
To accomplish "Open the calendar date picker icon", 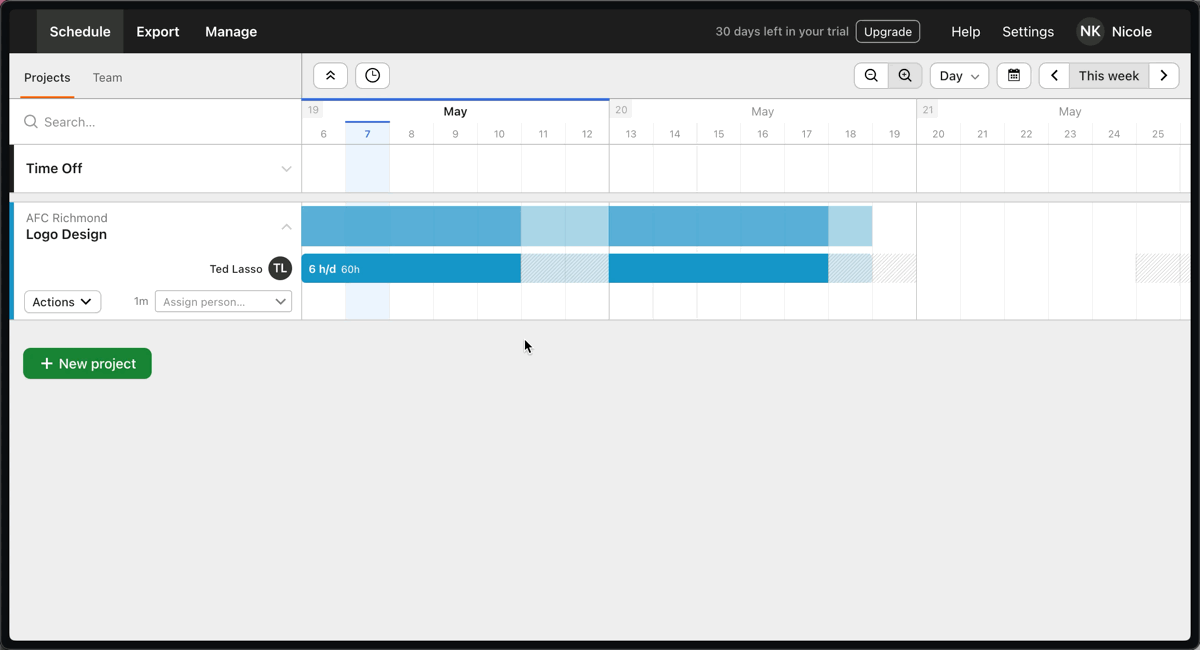I will coord(1014,76).
